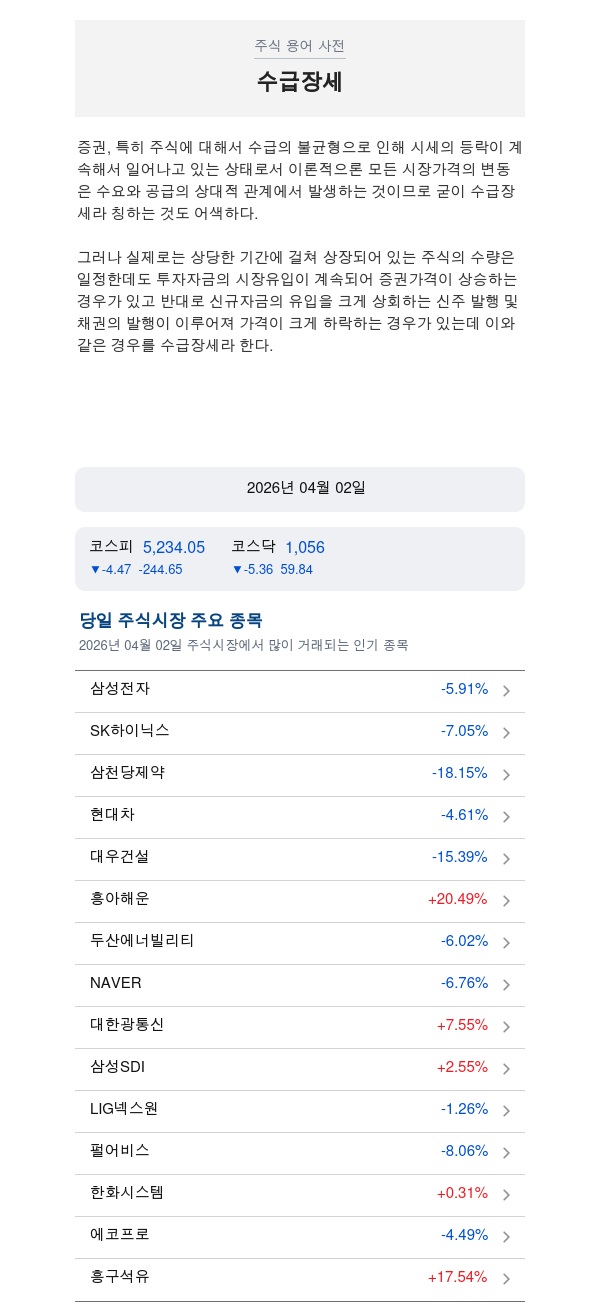The image size is (600, 1302).
Task: Tap the chevron on the 현대차 row
Action: point(506,817)
